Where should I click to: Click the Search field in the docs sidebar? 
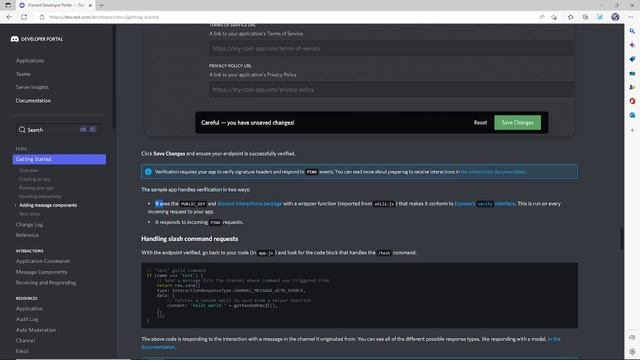pos(57,130)
